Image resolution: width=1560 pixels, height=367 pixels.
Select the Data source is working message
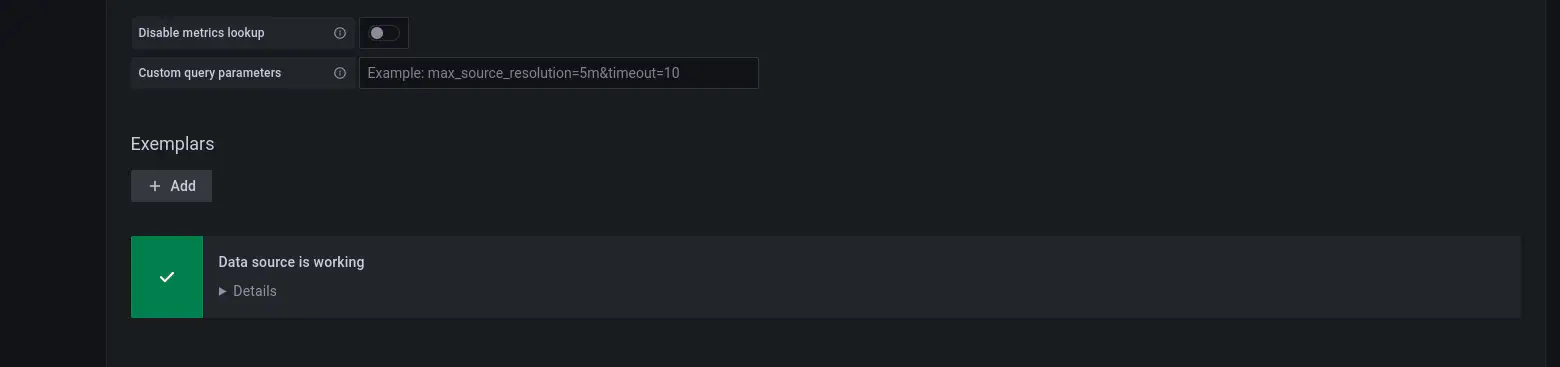tap(291, 262)
